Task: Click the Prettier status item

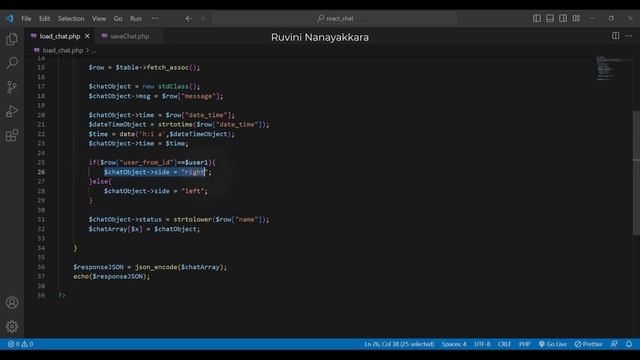Action: pos(588,344)
